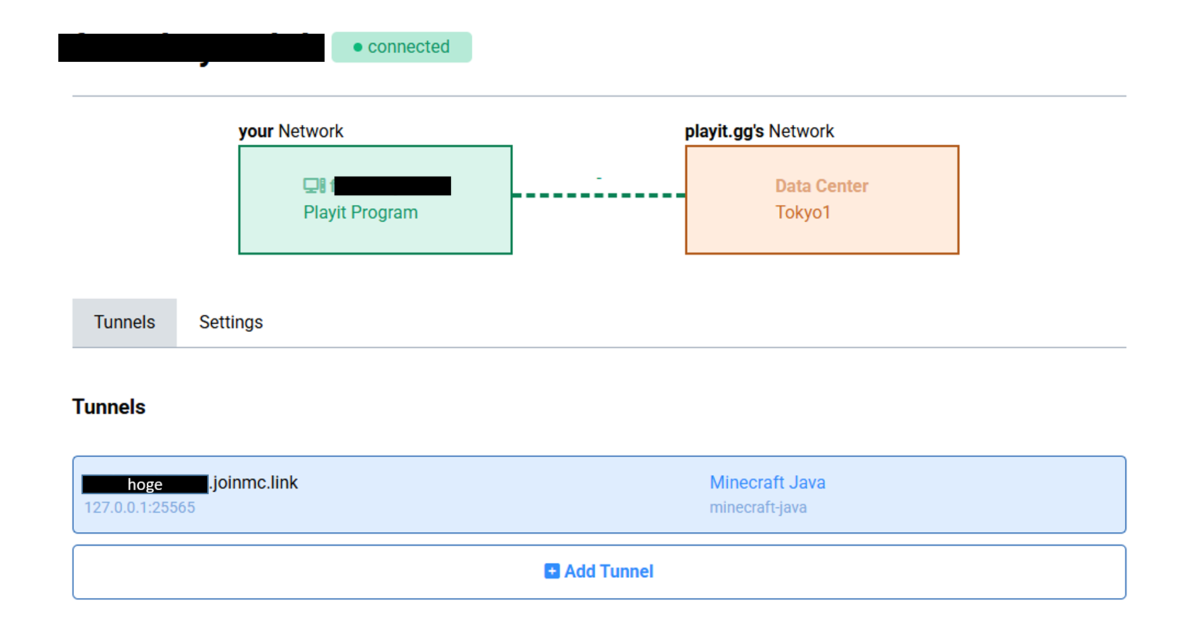Click the joinmc.link tunnel address
Image resolution: width=1200 pixels, height=639 pixels.
click(253, 483)
